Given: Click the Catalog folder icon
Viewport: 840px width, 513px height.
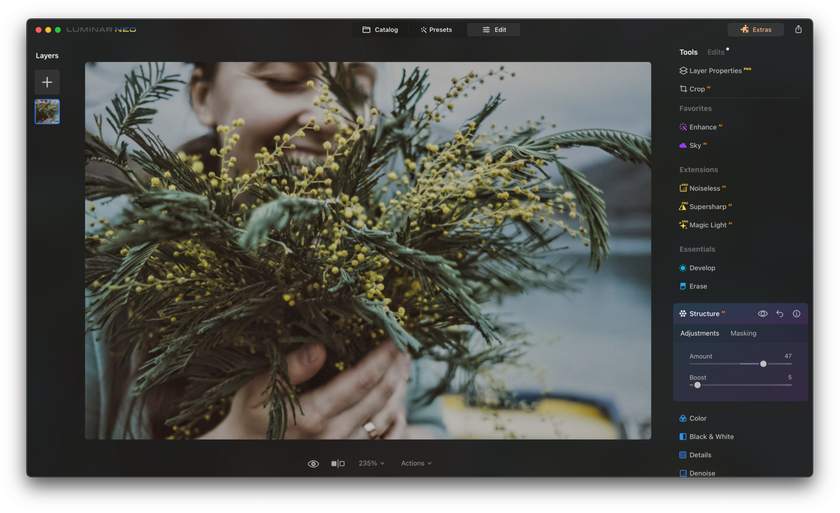Looking at the screenshot, I should coord(366,29).
